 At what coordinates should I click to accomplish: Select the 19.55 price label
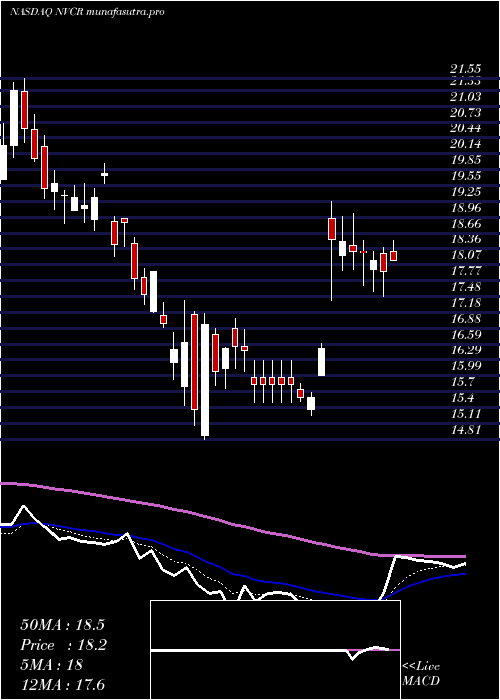point(466,176)
